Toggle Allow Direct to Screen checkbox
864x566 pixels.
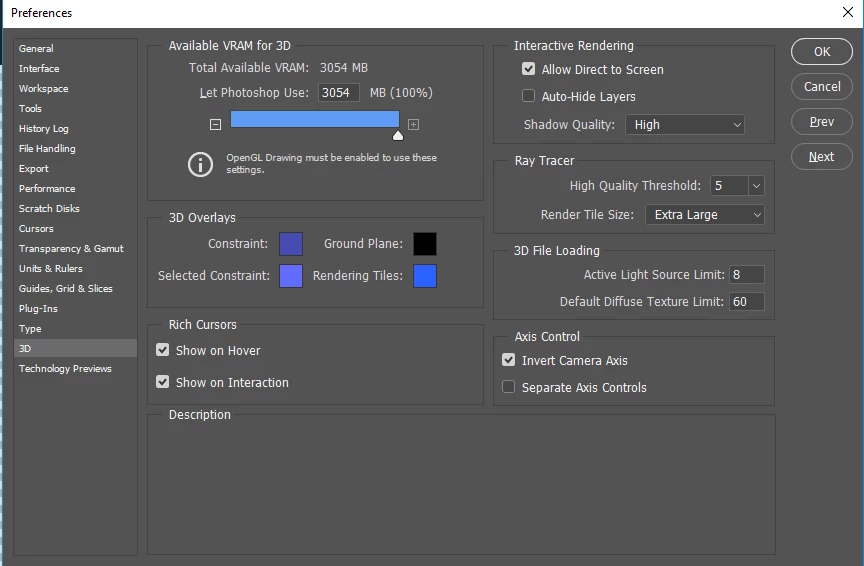(528, 69)
